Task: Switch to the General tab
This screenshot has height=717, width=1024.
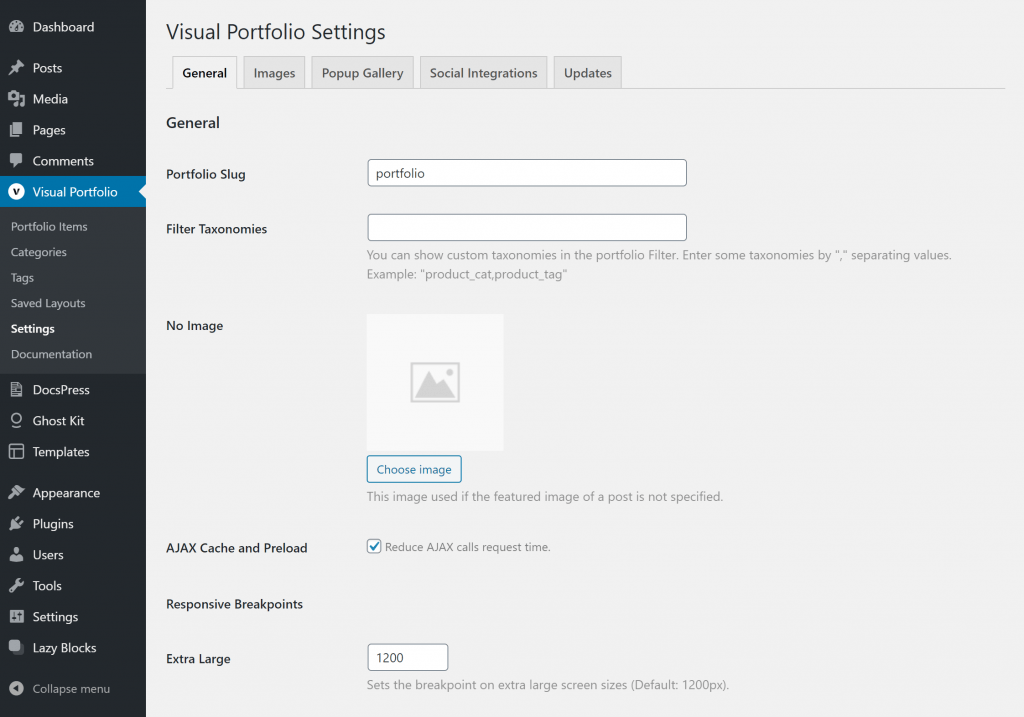Action: pyautogui.click(x=204, y=73)
